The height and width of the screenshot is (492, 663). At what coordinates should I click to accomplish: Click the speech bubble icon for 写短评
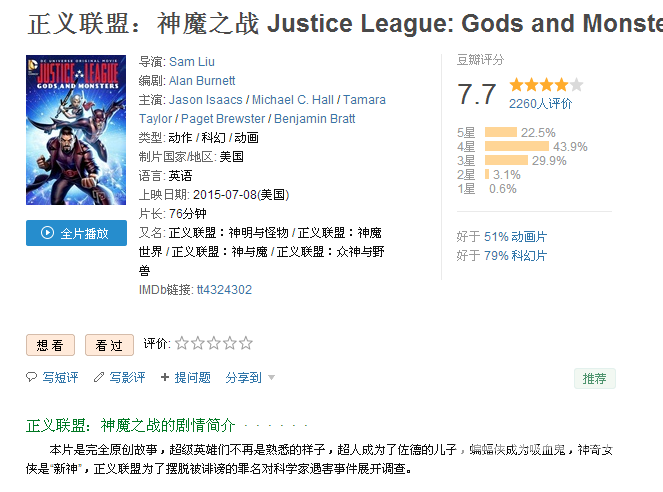coord(31,377)
